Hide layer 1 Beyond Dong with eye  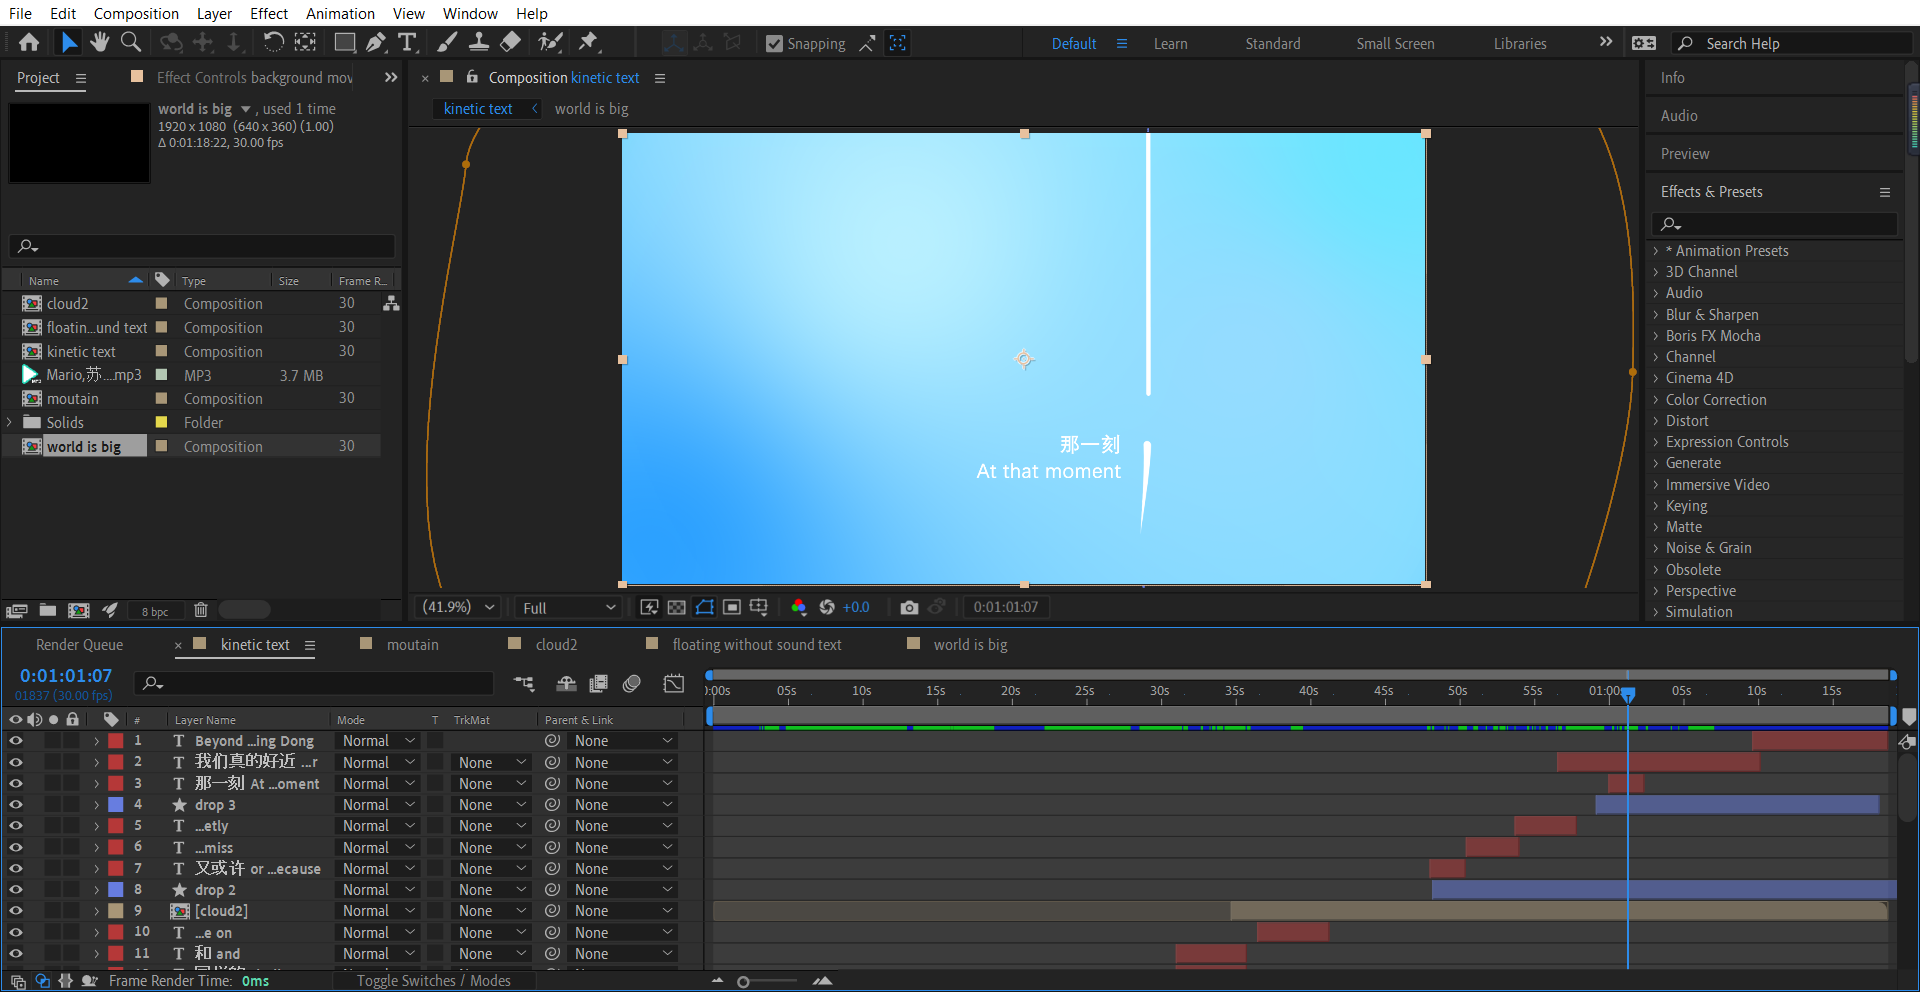pos(16,741)
